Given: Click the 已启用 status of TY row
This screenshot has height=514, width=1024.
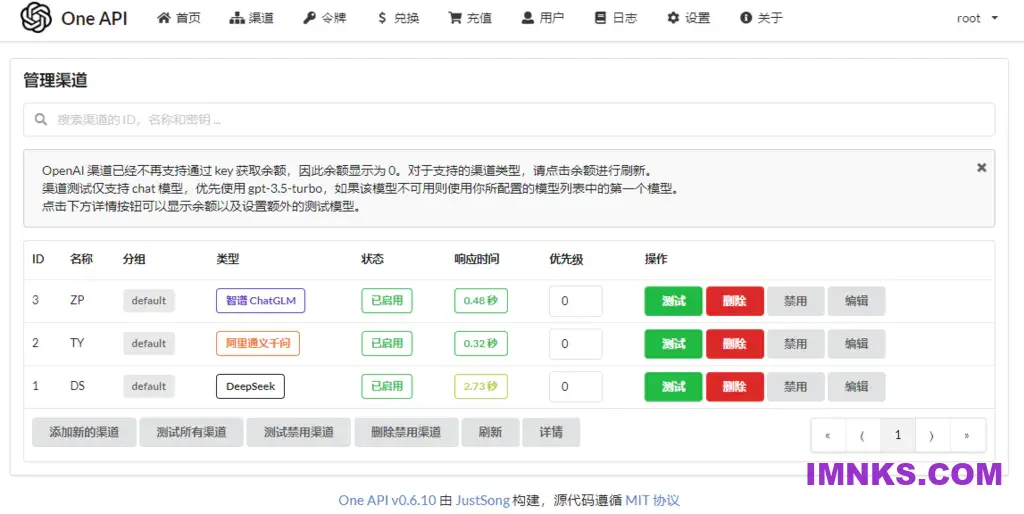Looking at the screenshot, I should 387,344.
